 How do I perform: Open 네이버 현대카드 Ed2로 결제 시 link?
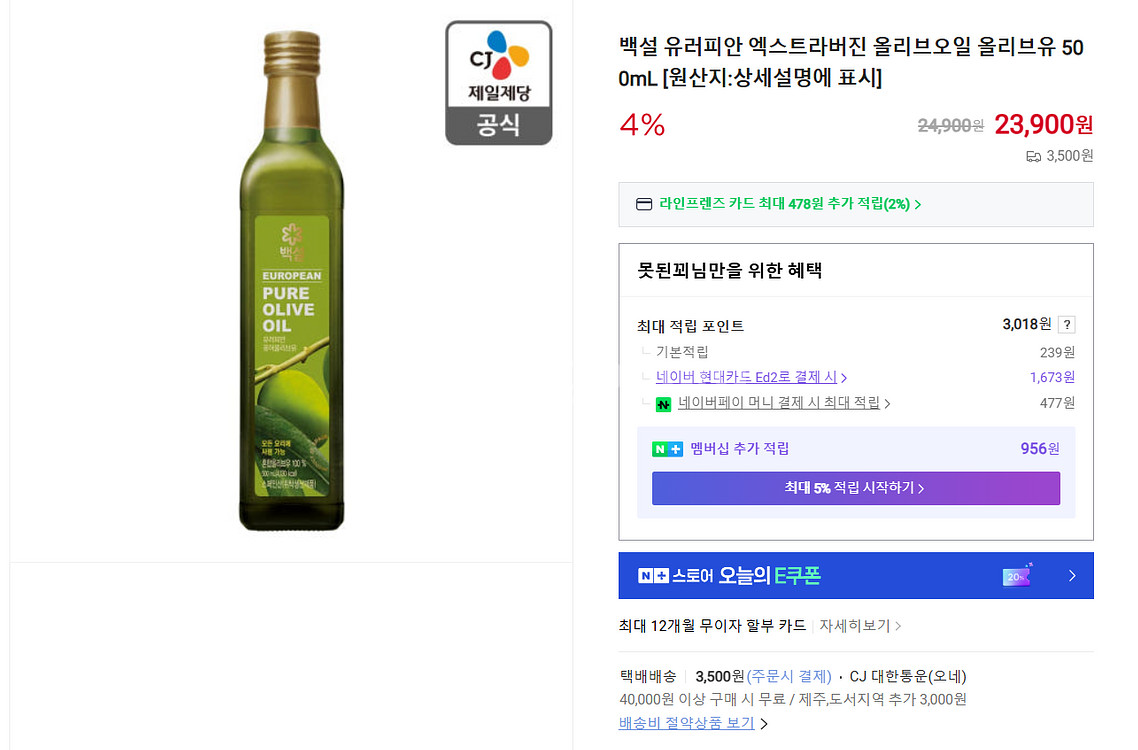746,377
